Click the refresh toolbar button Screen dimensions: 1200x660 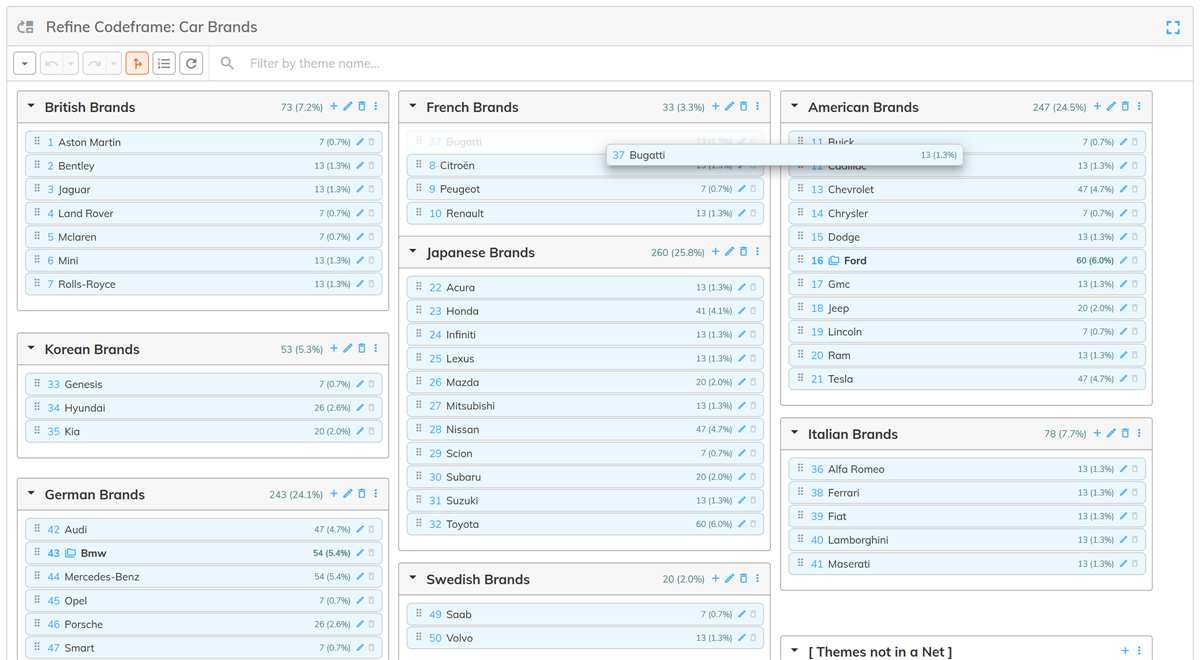point(191,63)
